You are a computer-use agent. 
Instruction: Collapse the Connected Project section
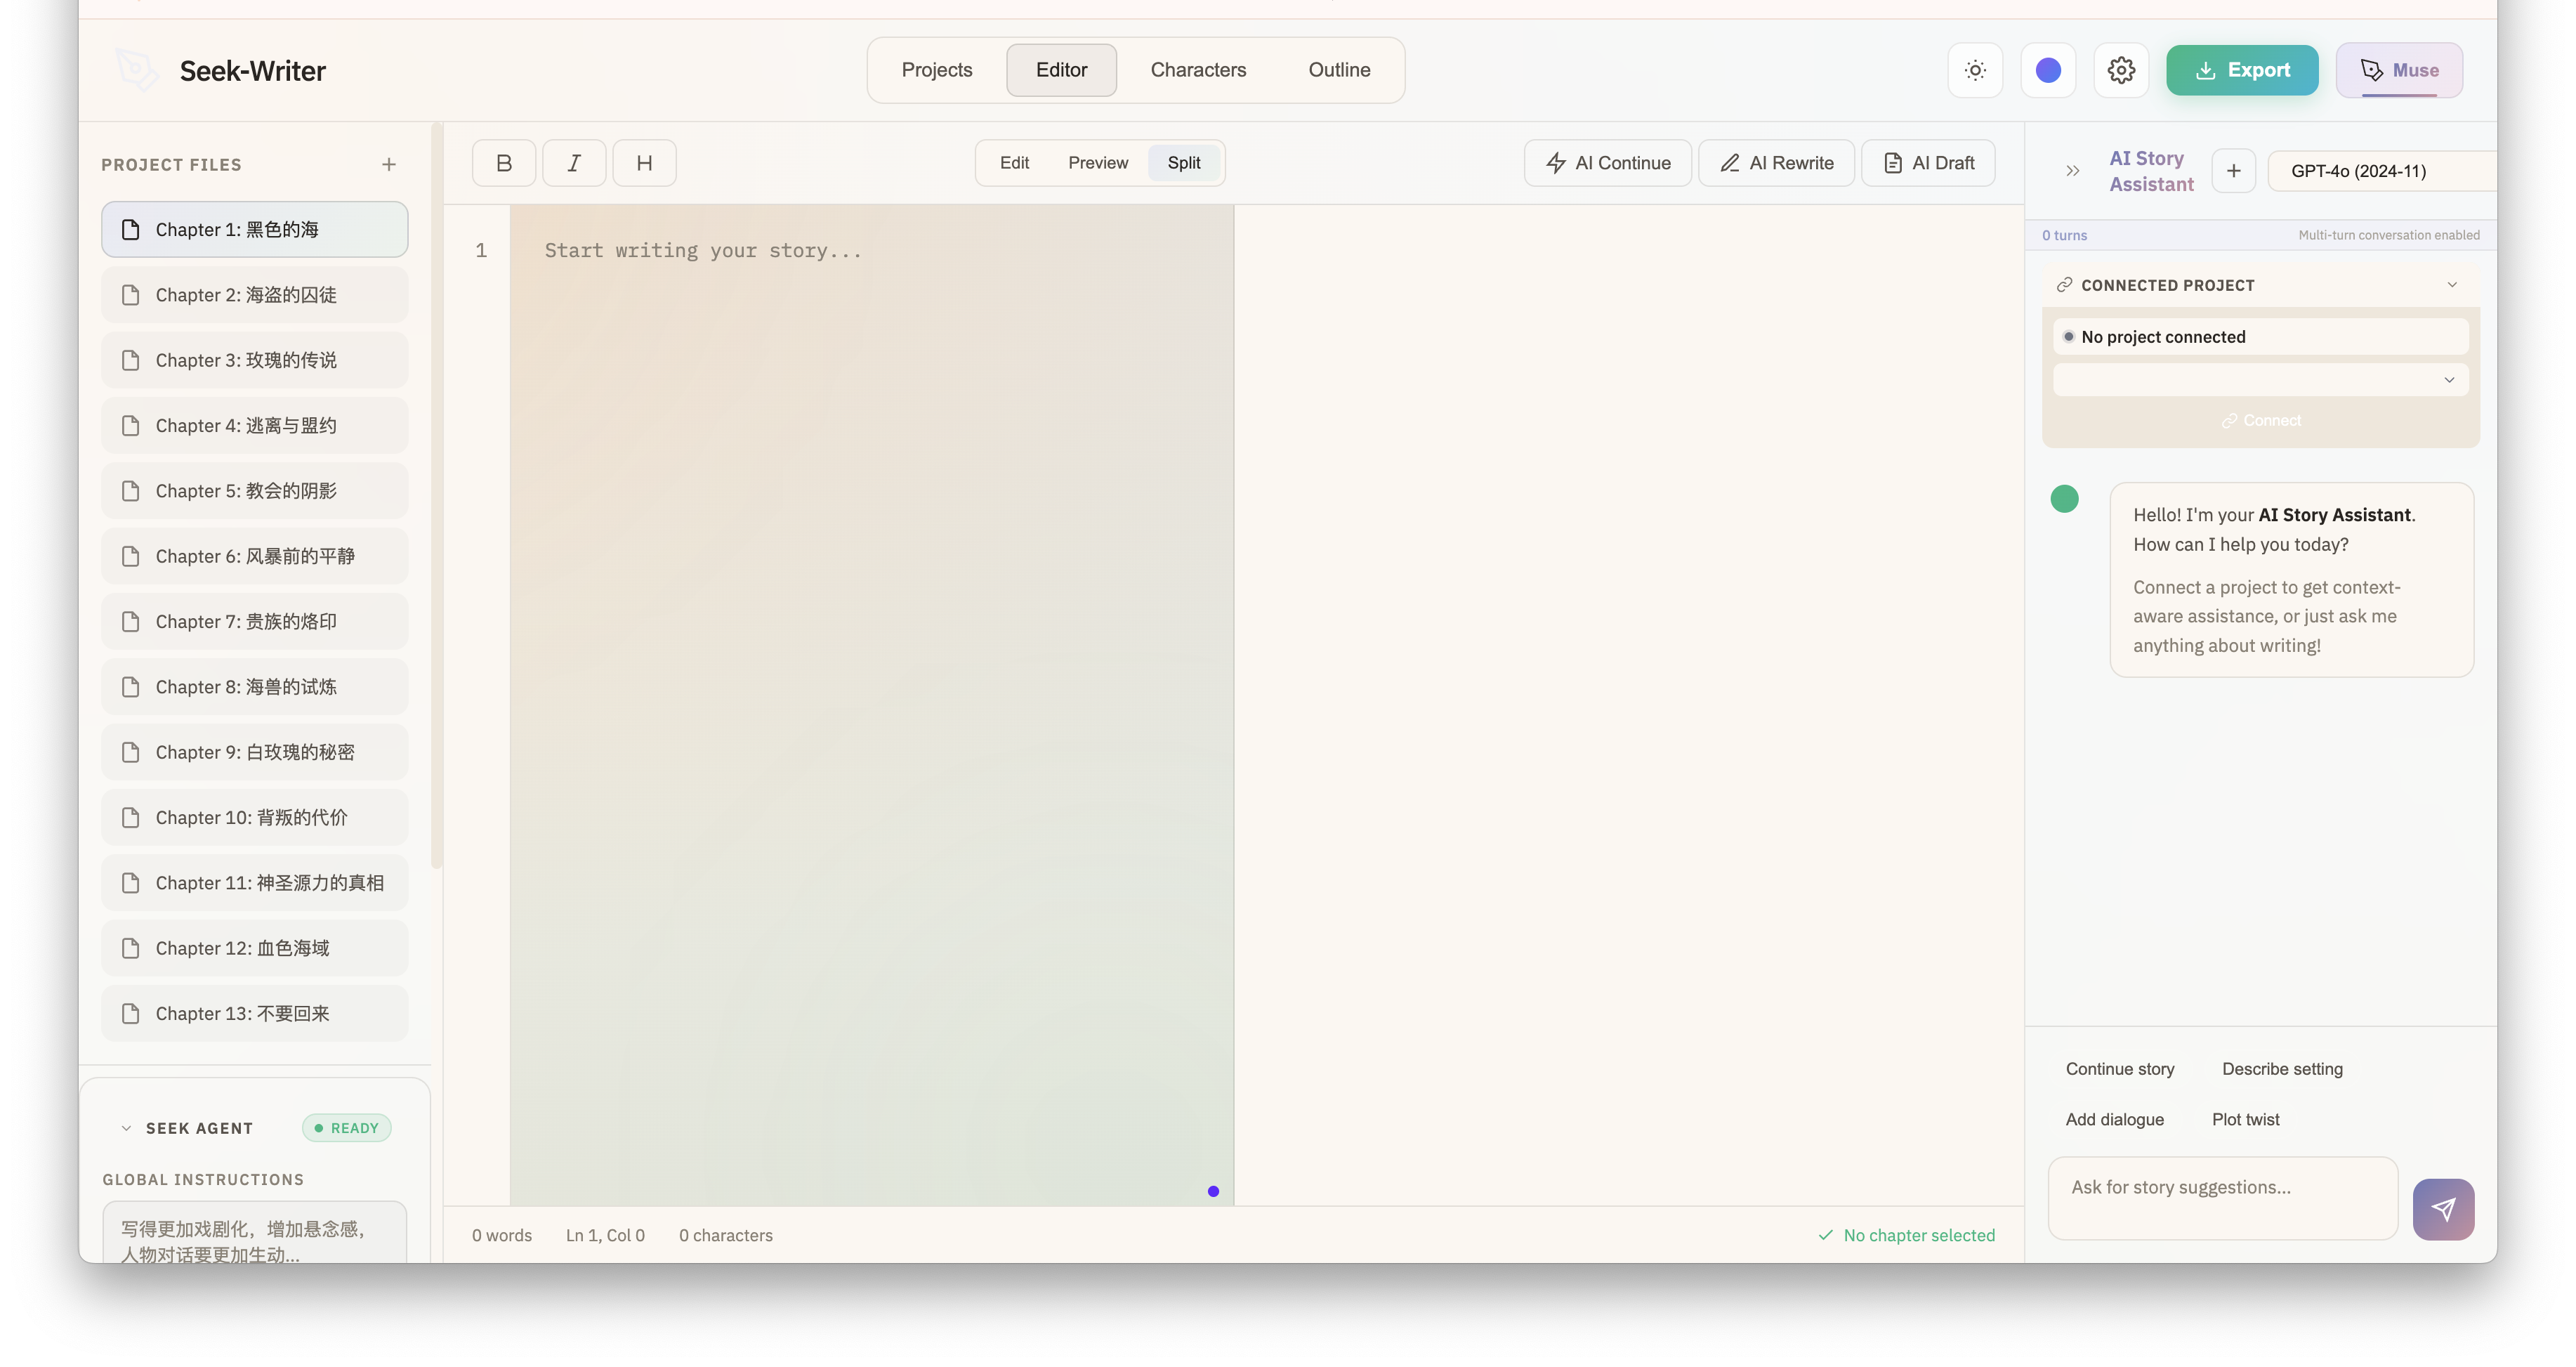pyautogui.click(x=2452, y=285)
